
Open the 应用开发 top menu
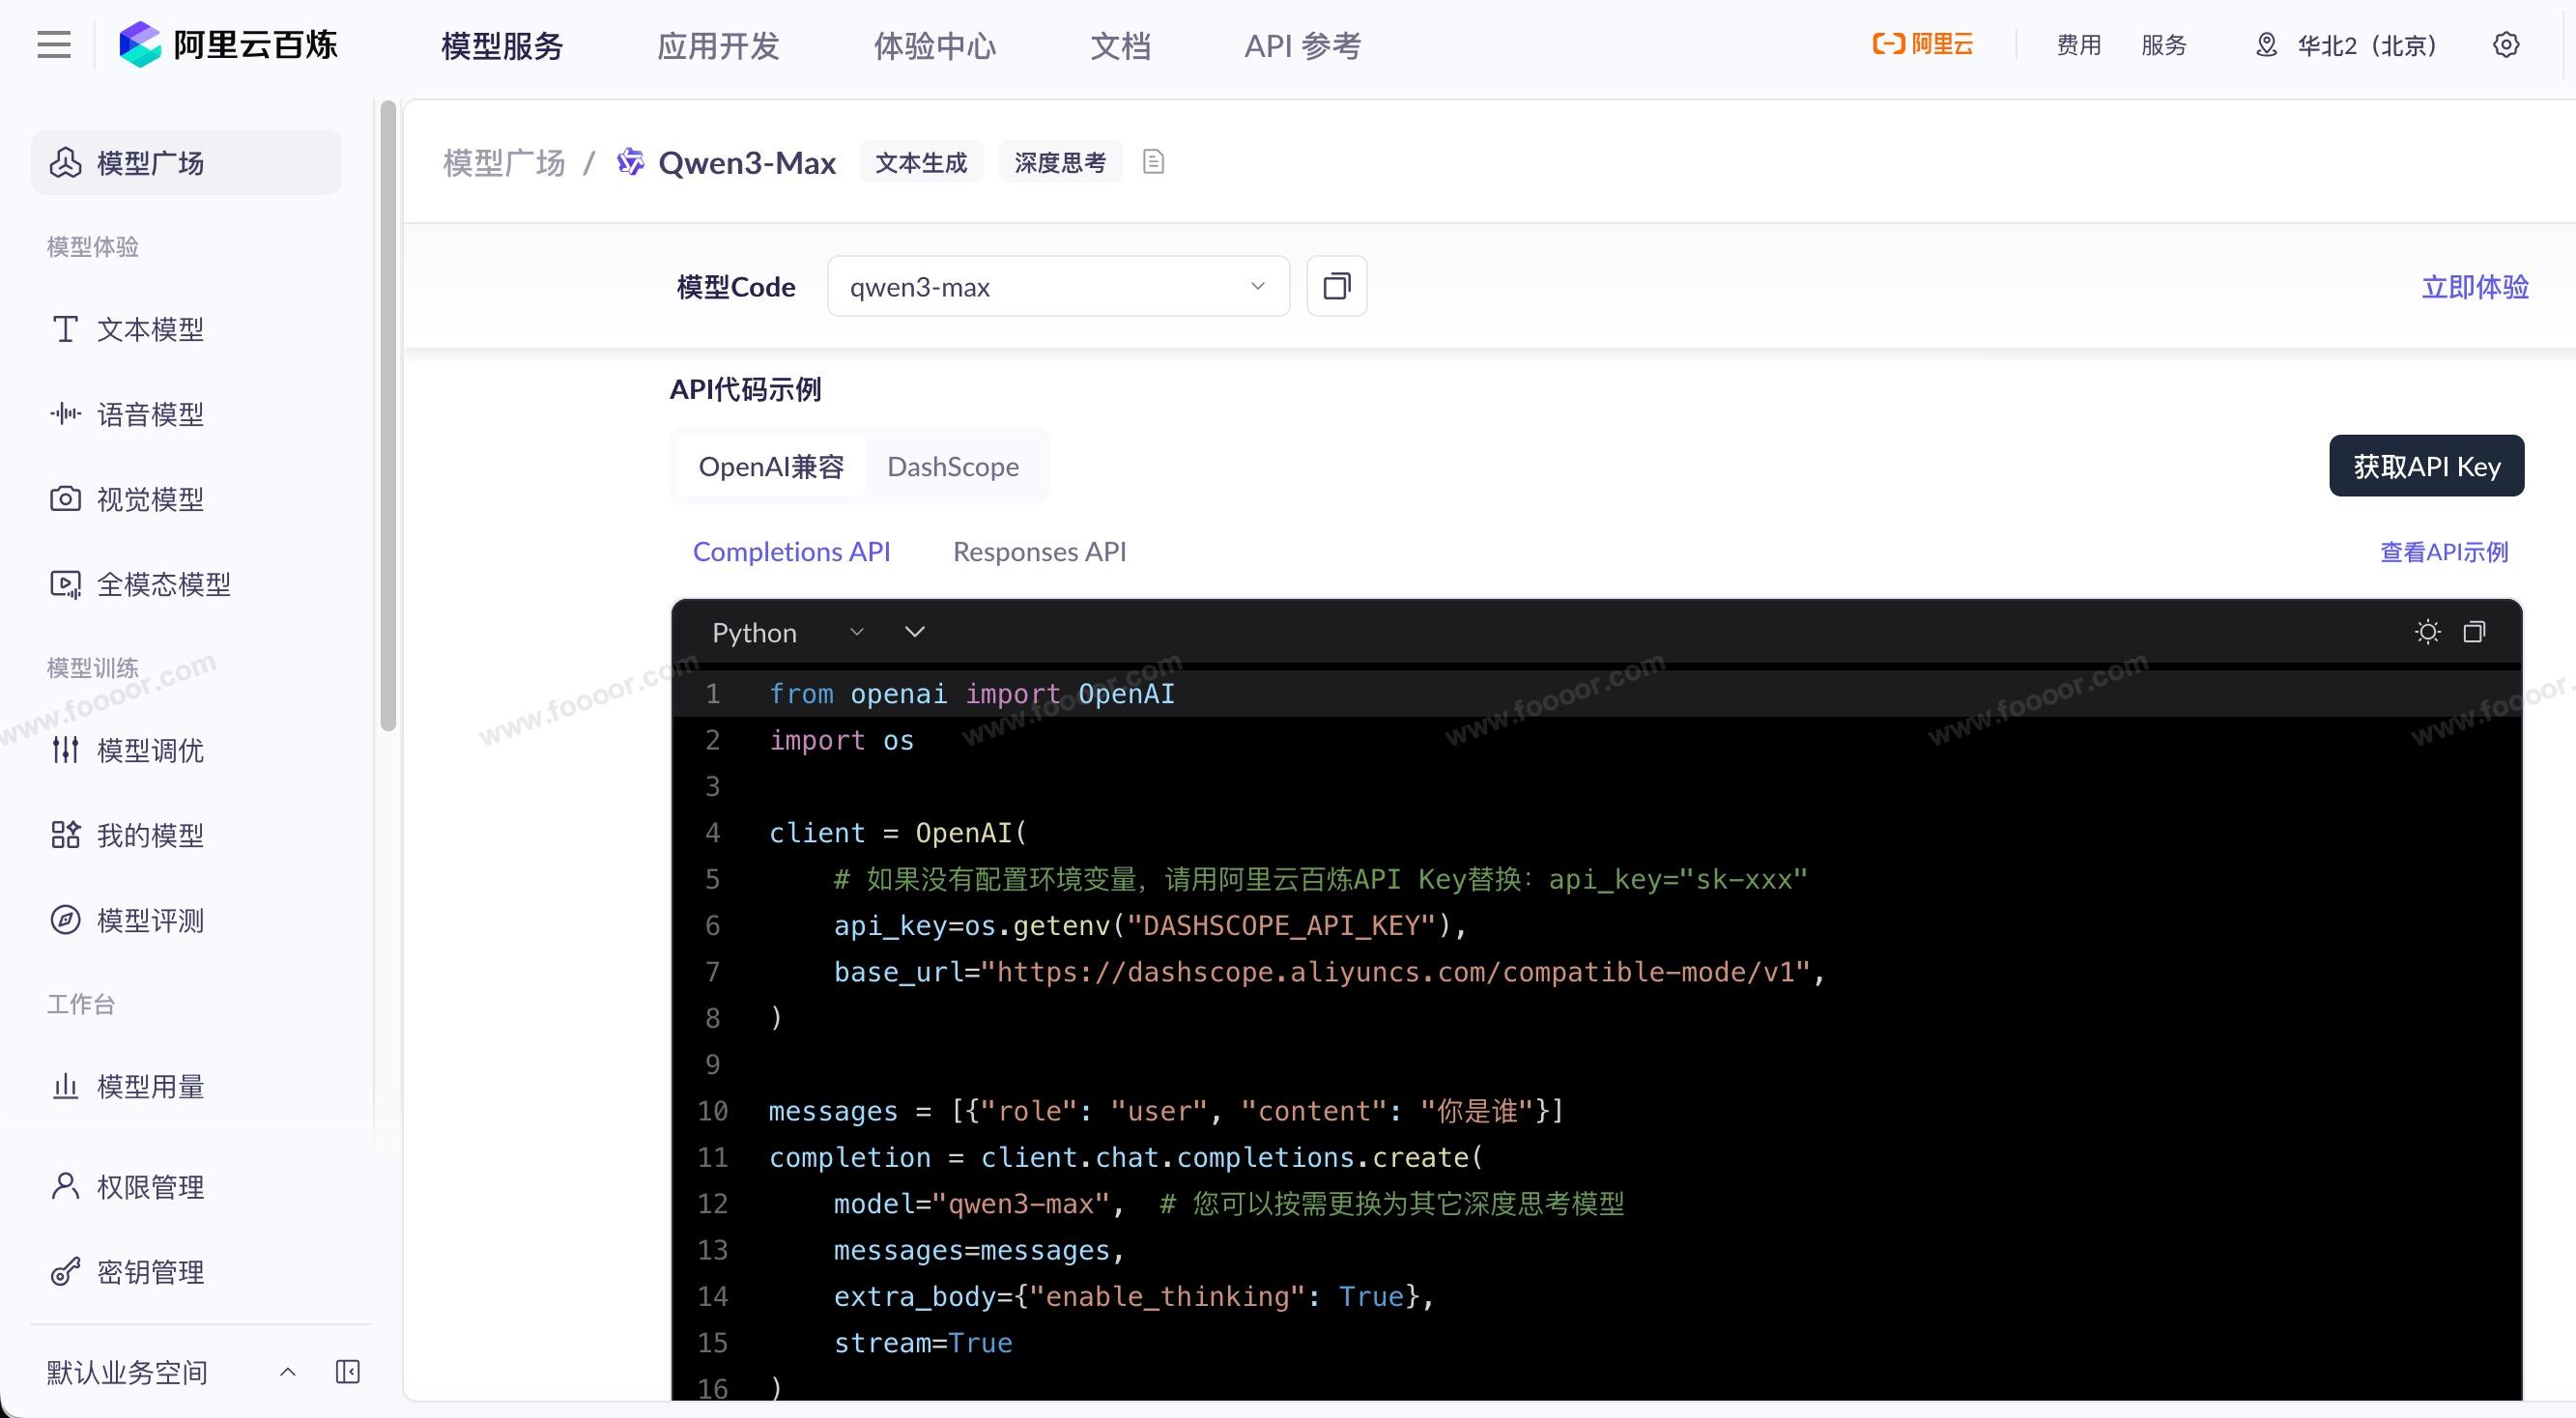pos(718,46)
